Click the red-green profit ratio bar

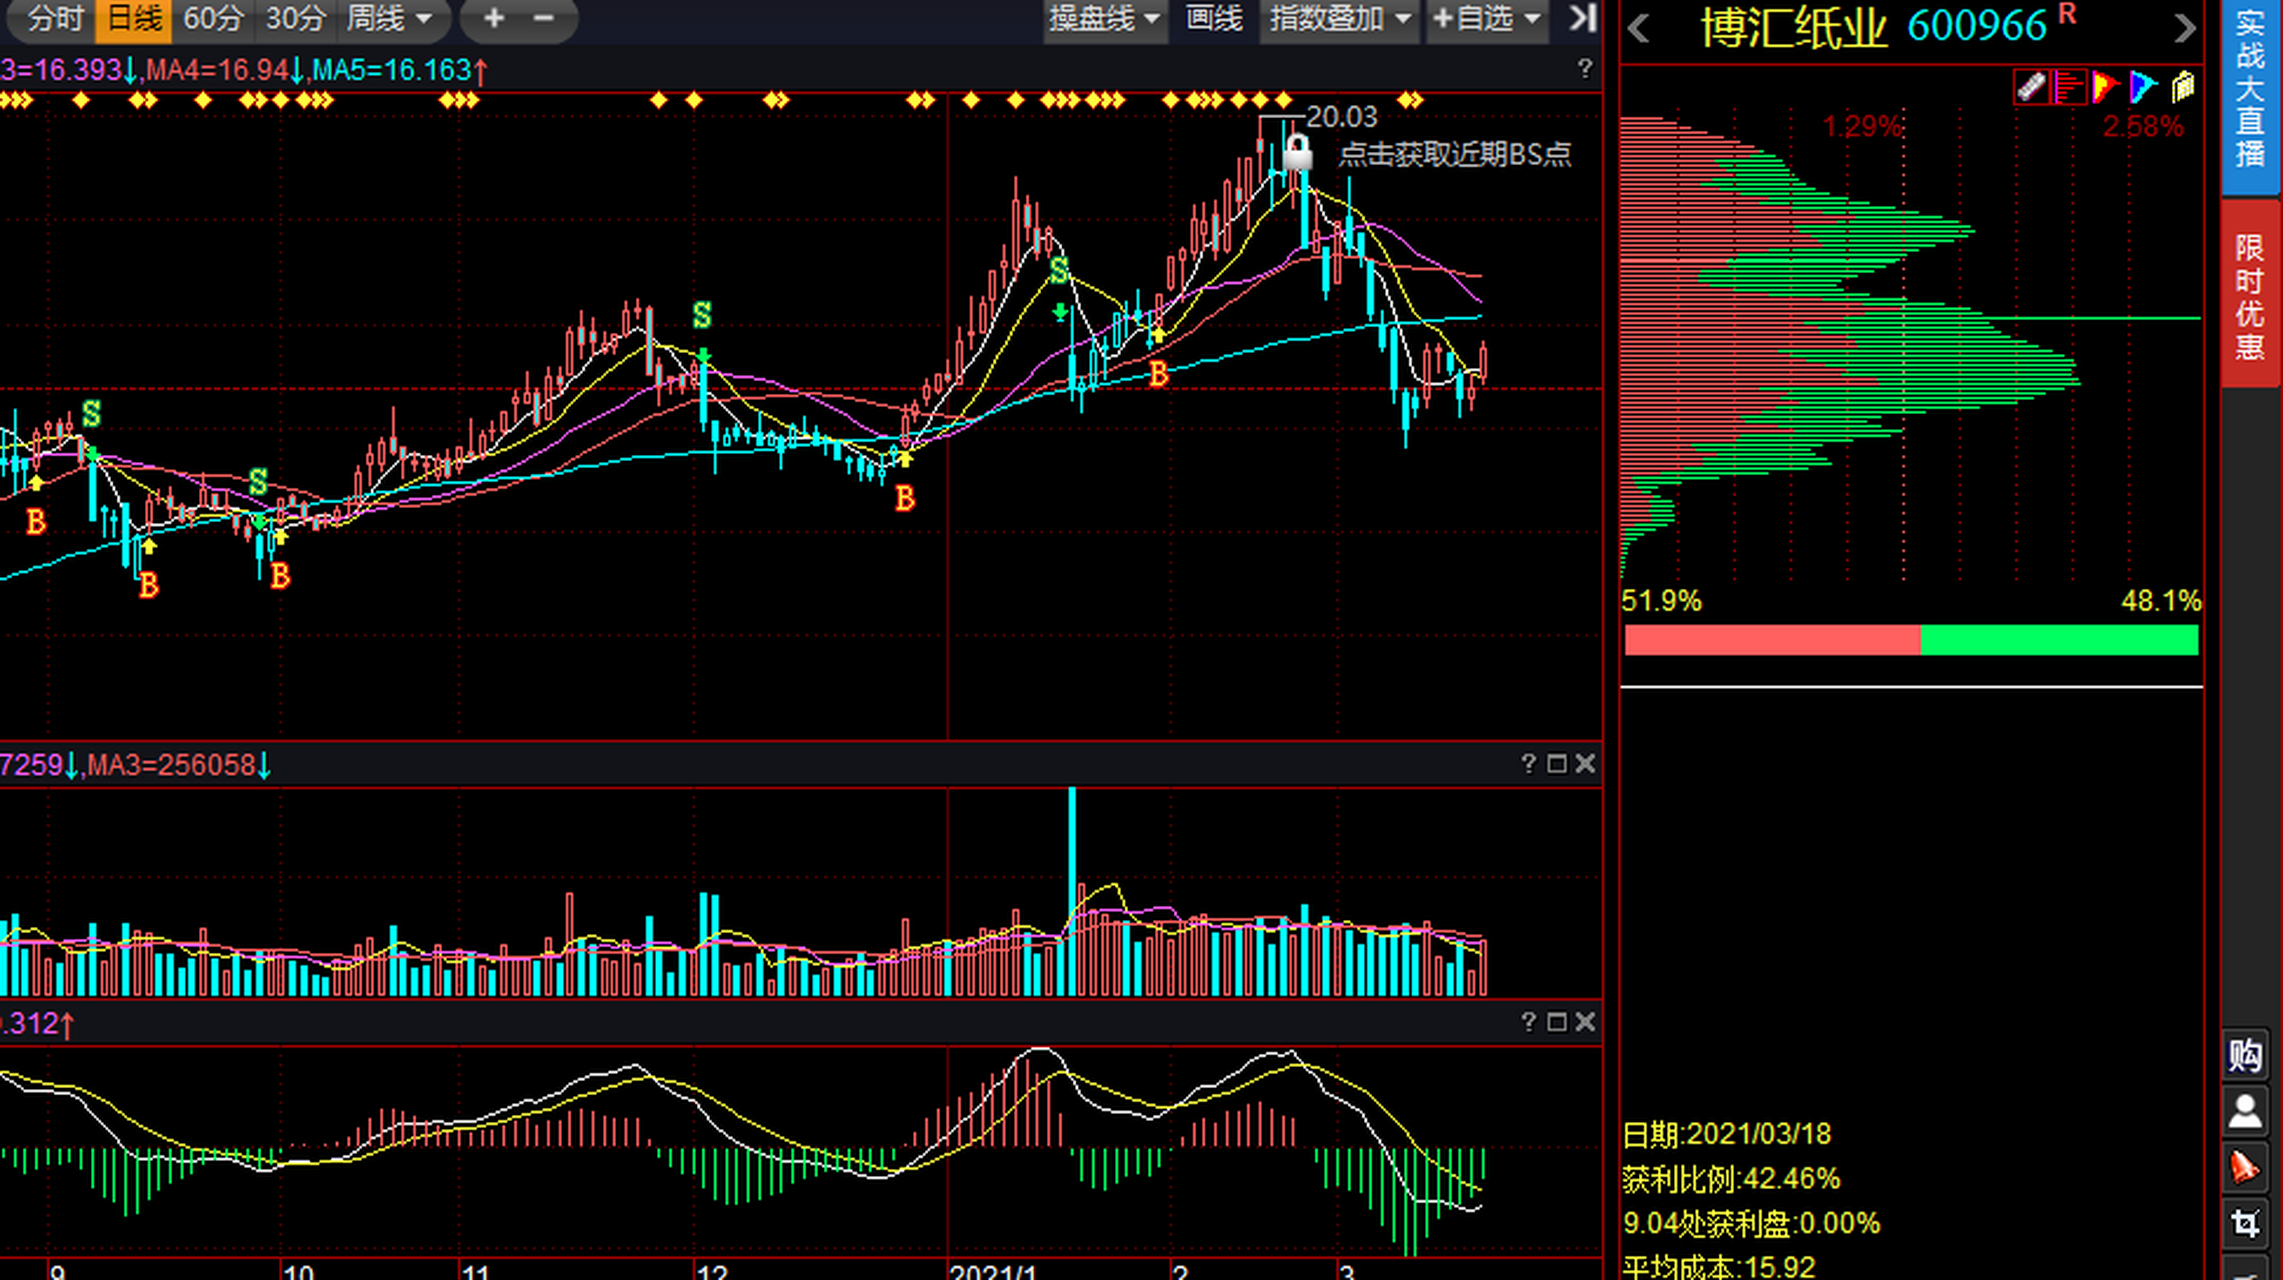pyautogui.click(x=1910, y=640)
